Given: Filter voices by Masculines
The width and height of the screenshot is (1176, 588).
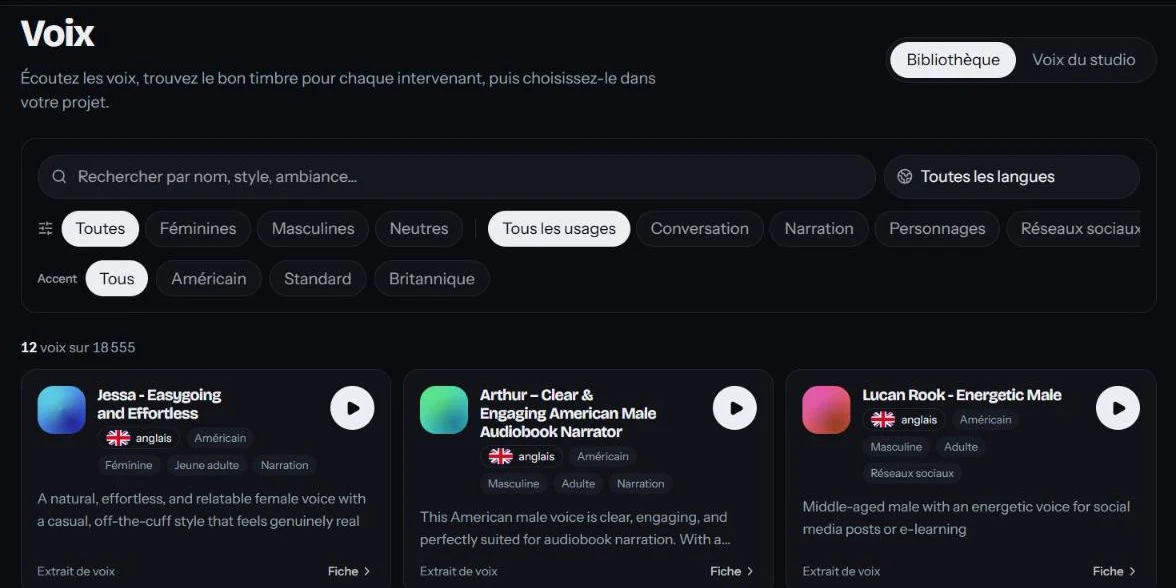Looking at the screenshot, I should click(x=313, y=229).
